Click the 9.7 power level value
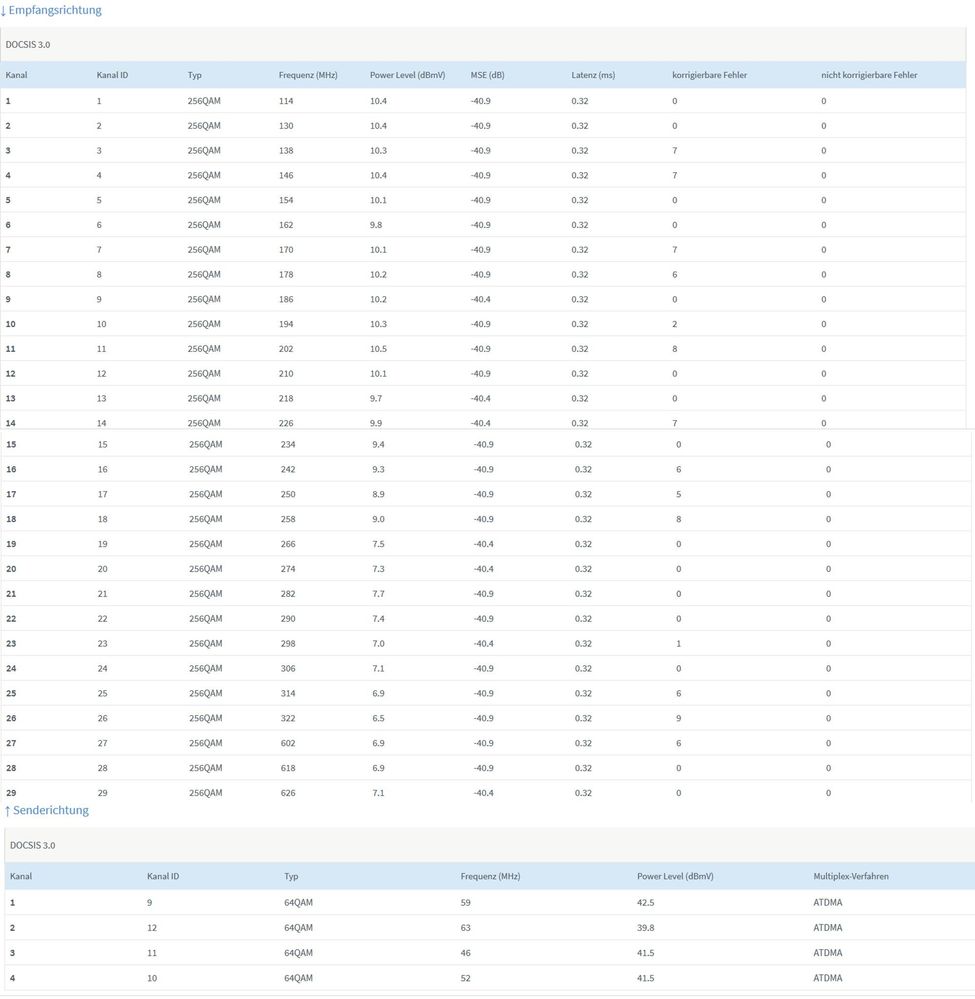This screenshot has height=999, width=975. [x=376, y=399]
